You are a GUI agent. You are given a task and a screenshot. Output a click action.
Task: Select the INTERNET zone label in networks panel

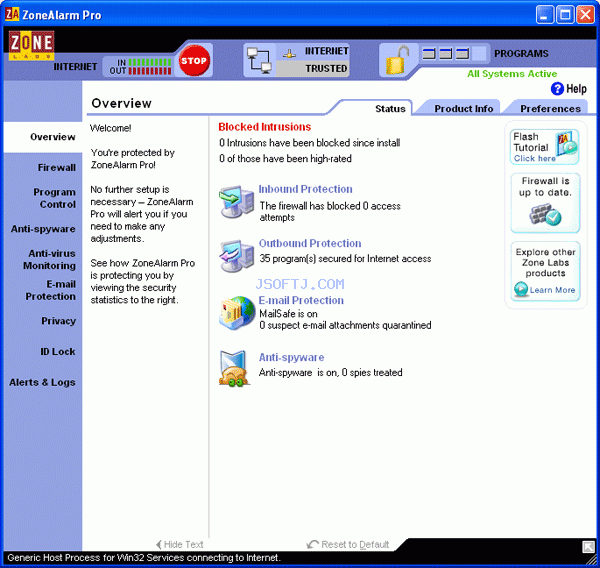pyautogui.click(x=326, y=51)
